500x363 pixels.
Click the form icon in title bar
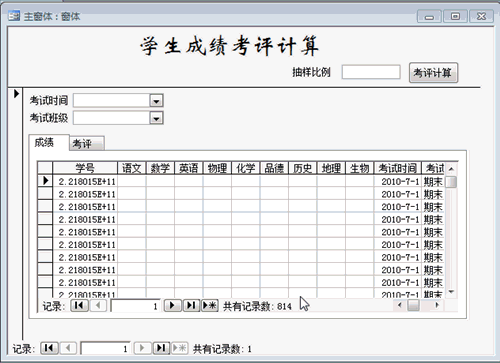pyautogui.click(x=14, y=16)
